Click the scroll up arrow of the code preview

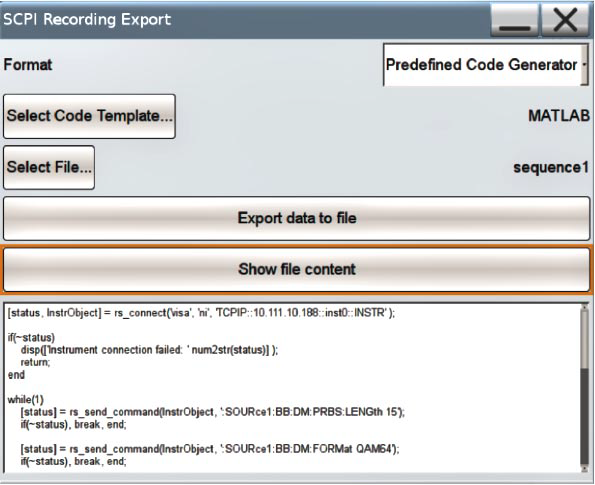pyautogui.click(x=584, y=307)
